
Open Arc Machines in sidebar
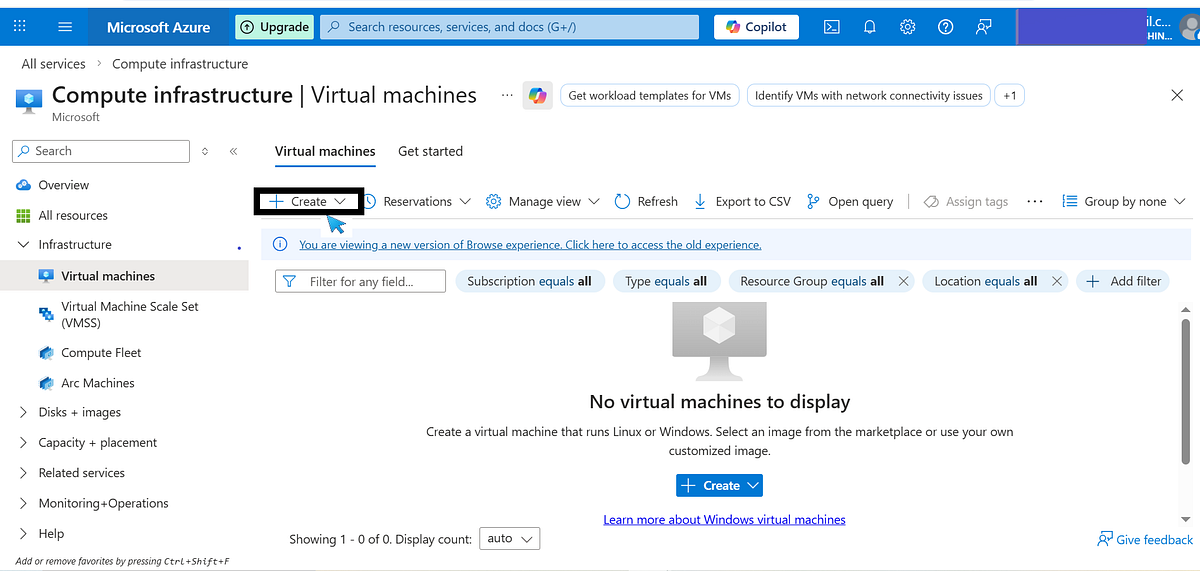click(x=97, y=383)
